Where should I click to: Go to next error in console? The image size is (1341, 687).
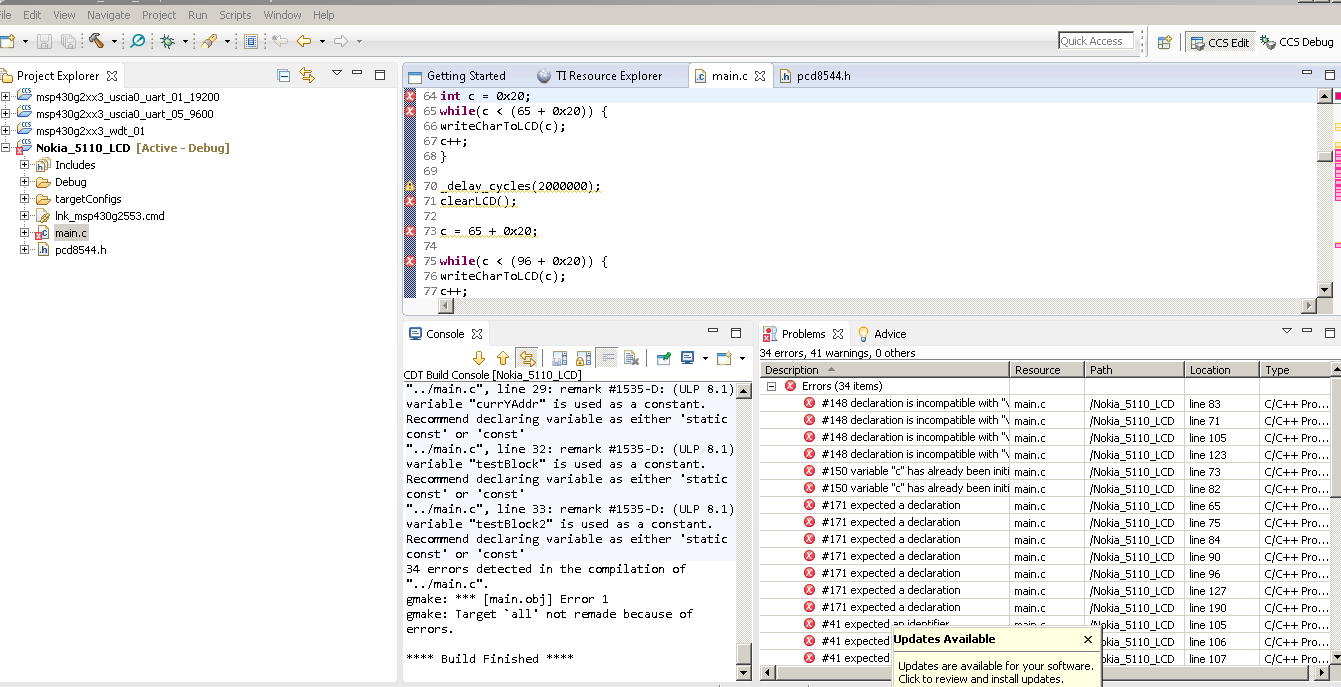[x=478, y=358]
